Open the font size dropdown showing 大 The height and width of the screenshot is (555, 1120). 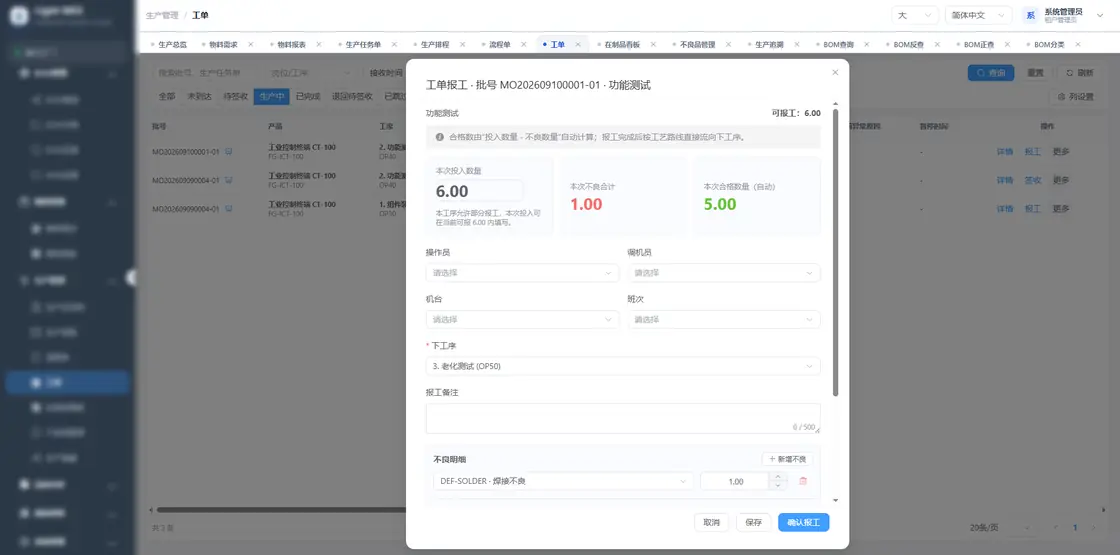click(915, 15)
